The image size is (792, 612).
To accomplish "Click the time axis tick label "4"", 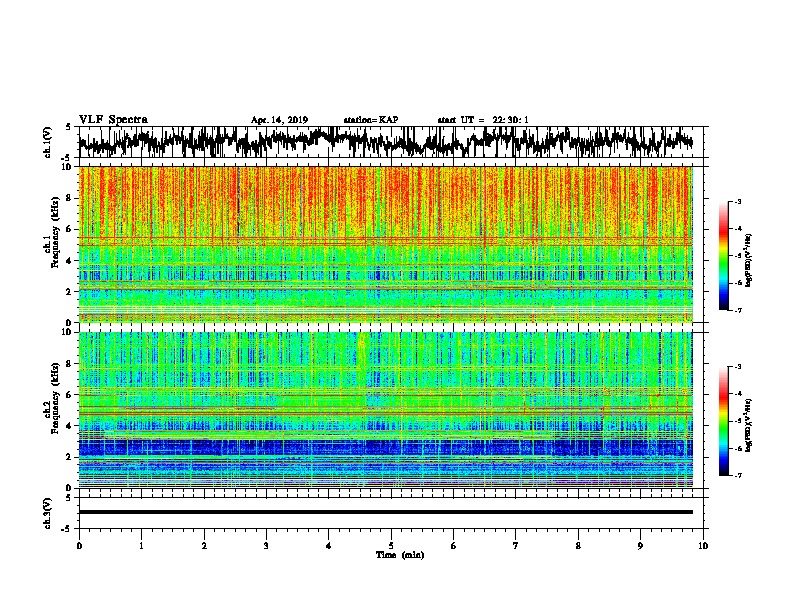I will coord(329,546).
